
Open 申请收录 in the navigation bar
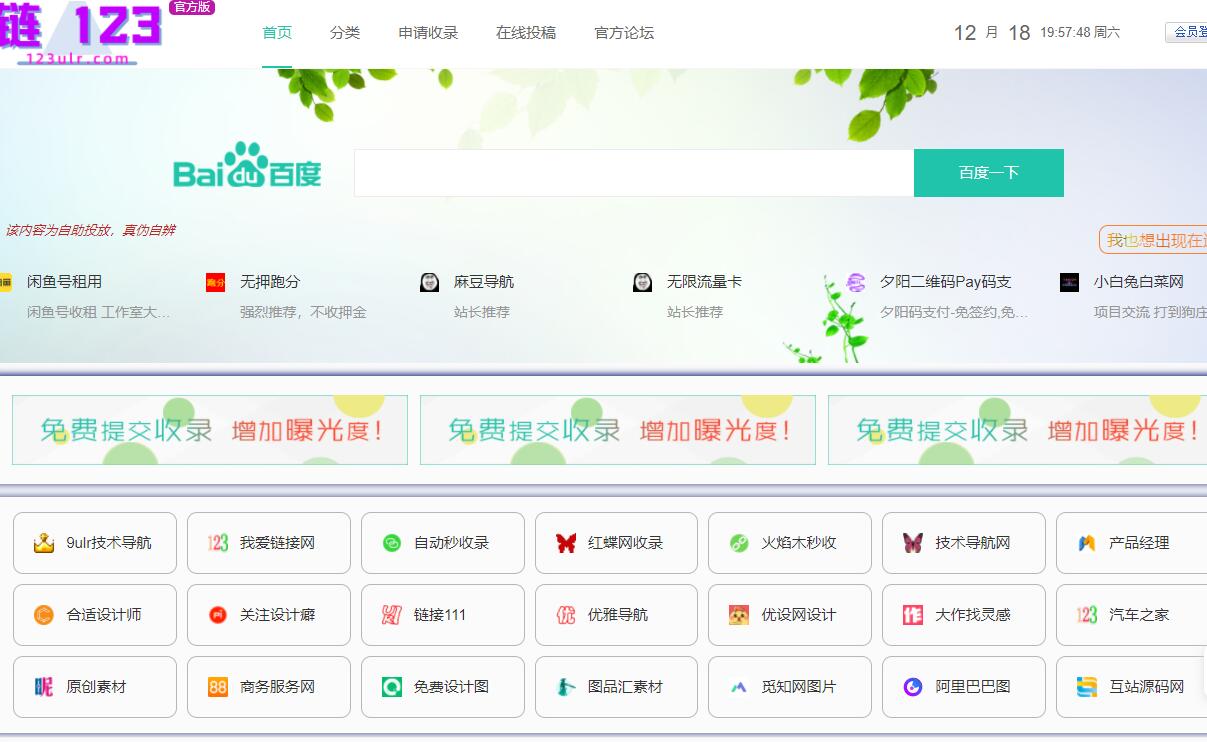428,33
